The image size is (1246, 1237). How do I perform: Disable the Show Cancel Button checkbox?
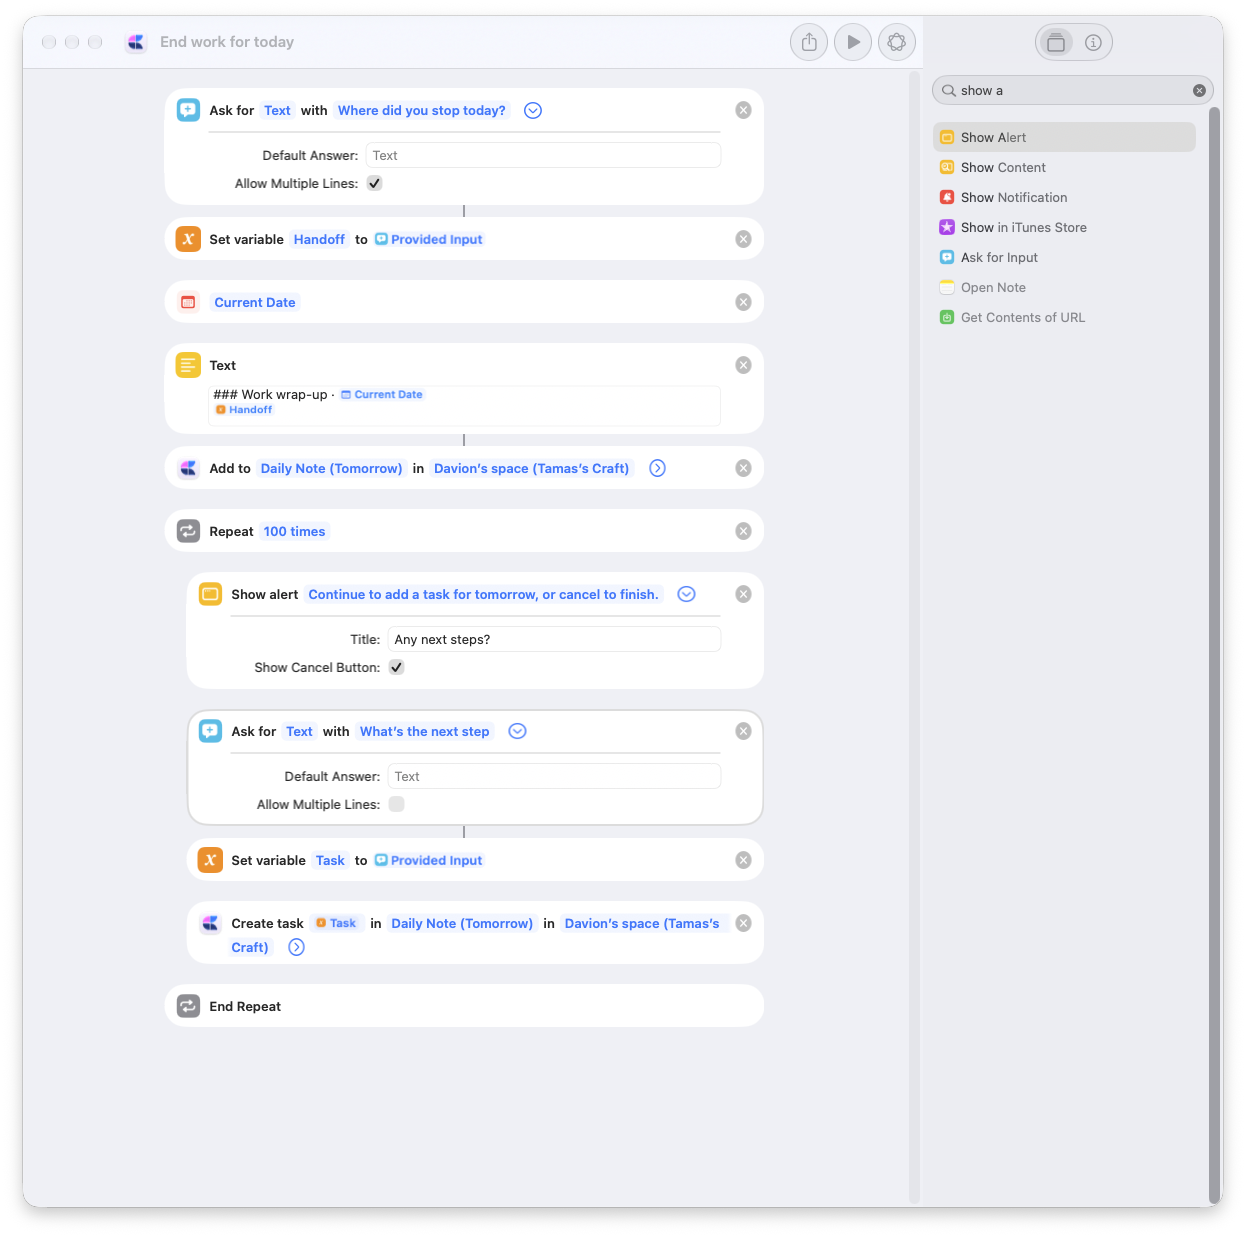pyautogui.click(x=397, y=667)
